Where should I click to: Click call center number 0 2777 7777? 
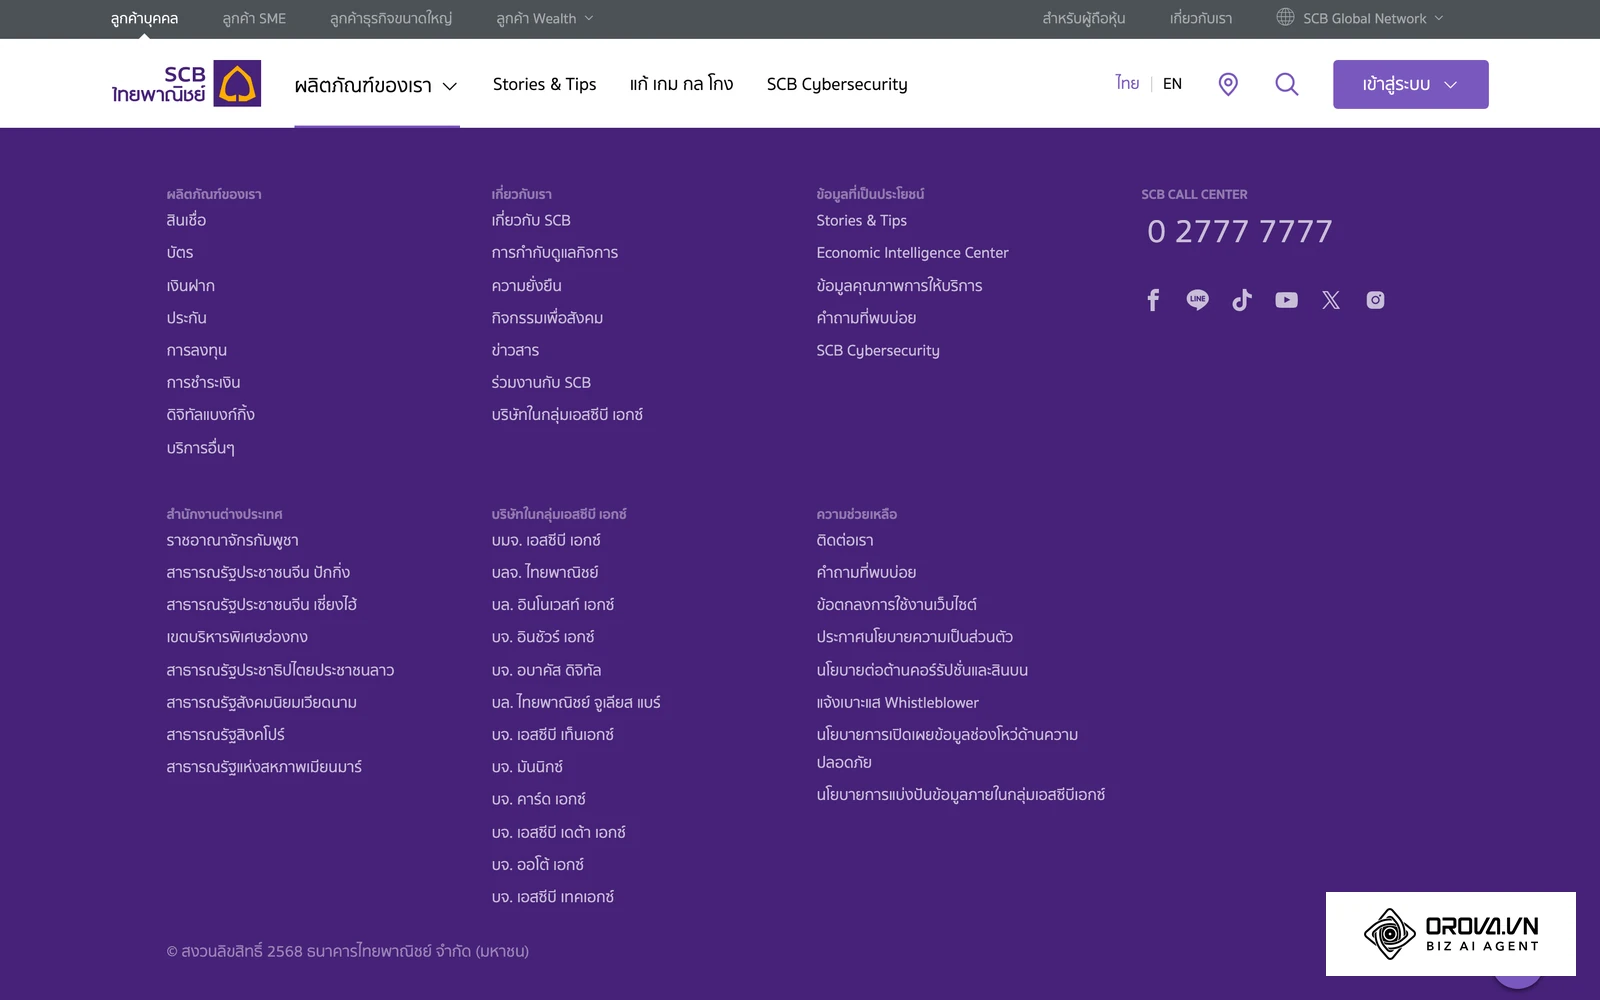point(1240,232)
